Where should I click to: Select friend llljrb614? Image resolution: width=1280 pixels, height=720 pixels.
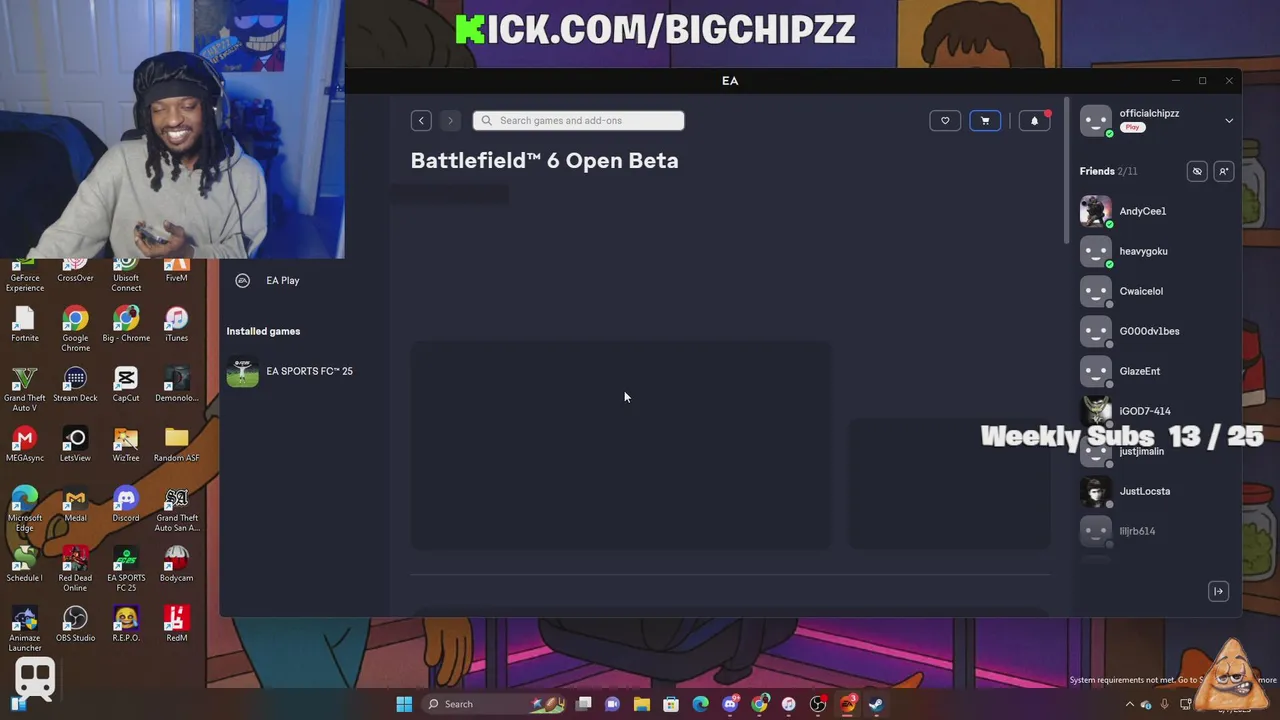[1137, 531]
